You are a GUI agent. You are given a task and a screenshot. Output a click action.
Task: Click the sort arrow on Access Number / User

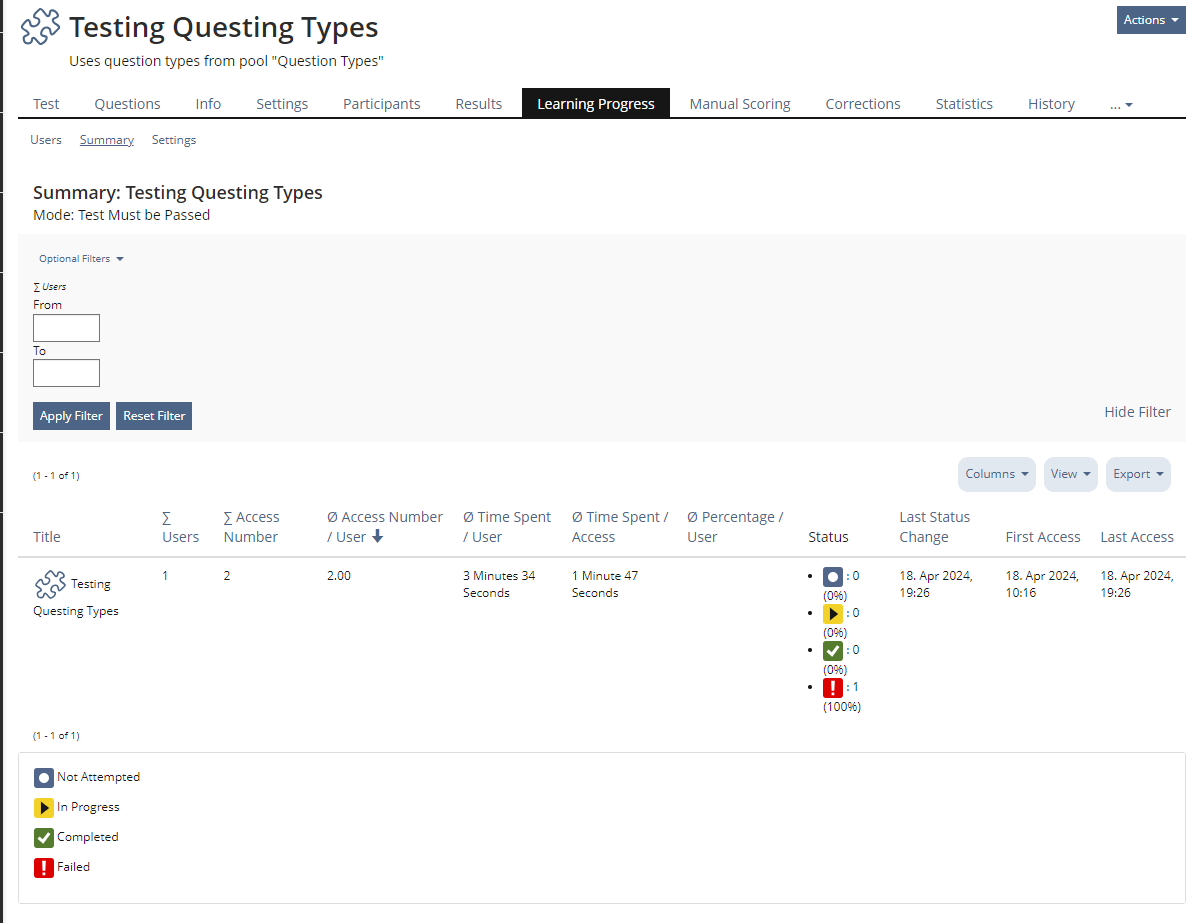coord(377,537)
